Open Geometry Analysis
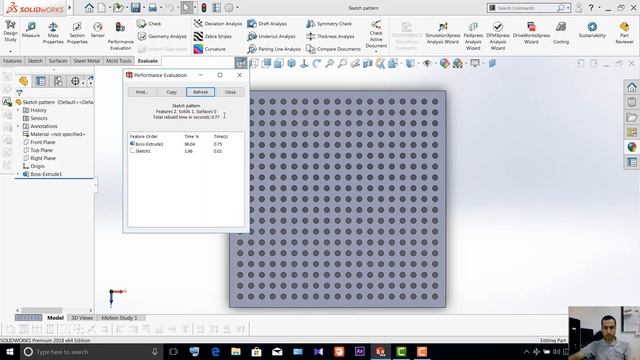 click(162, 36)
